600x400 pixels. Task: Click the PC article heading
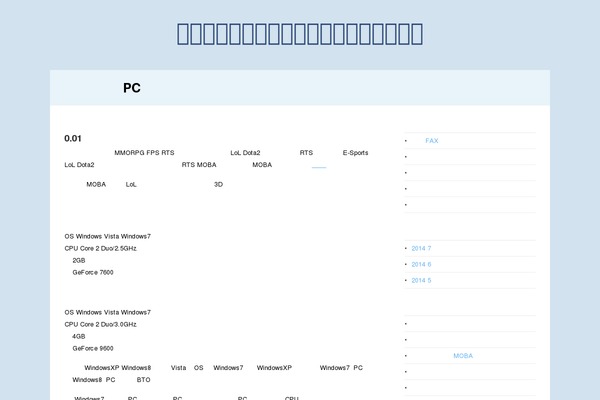132,88
